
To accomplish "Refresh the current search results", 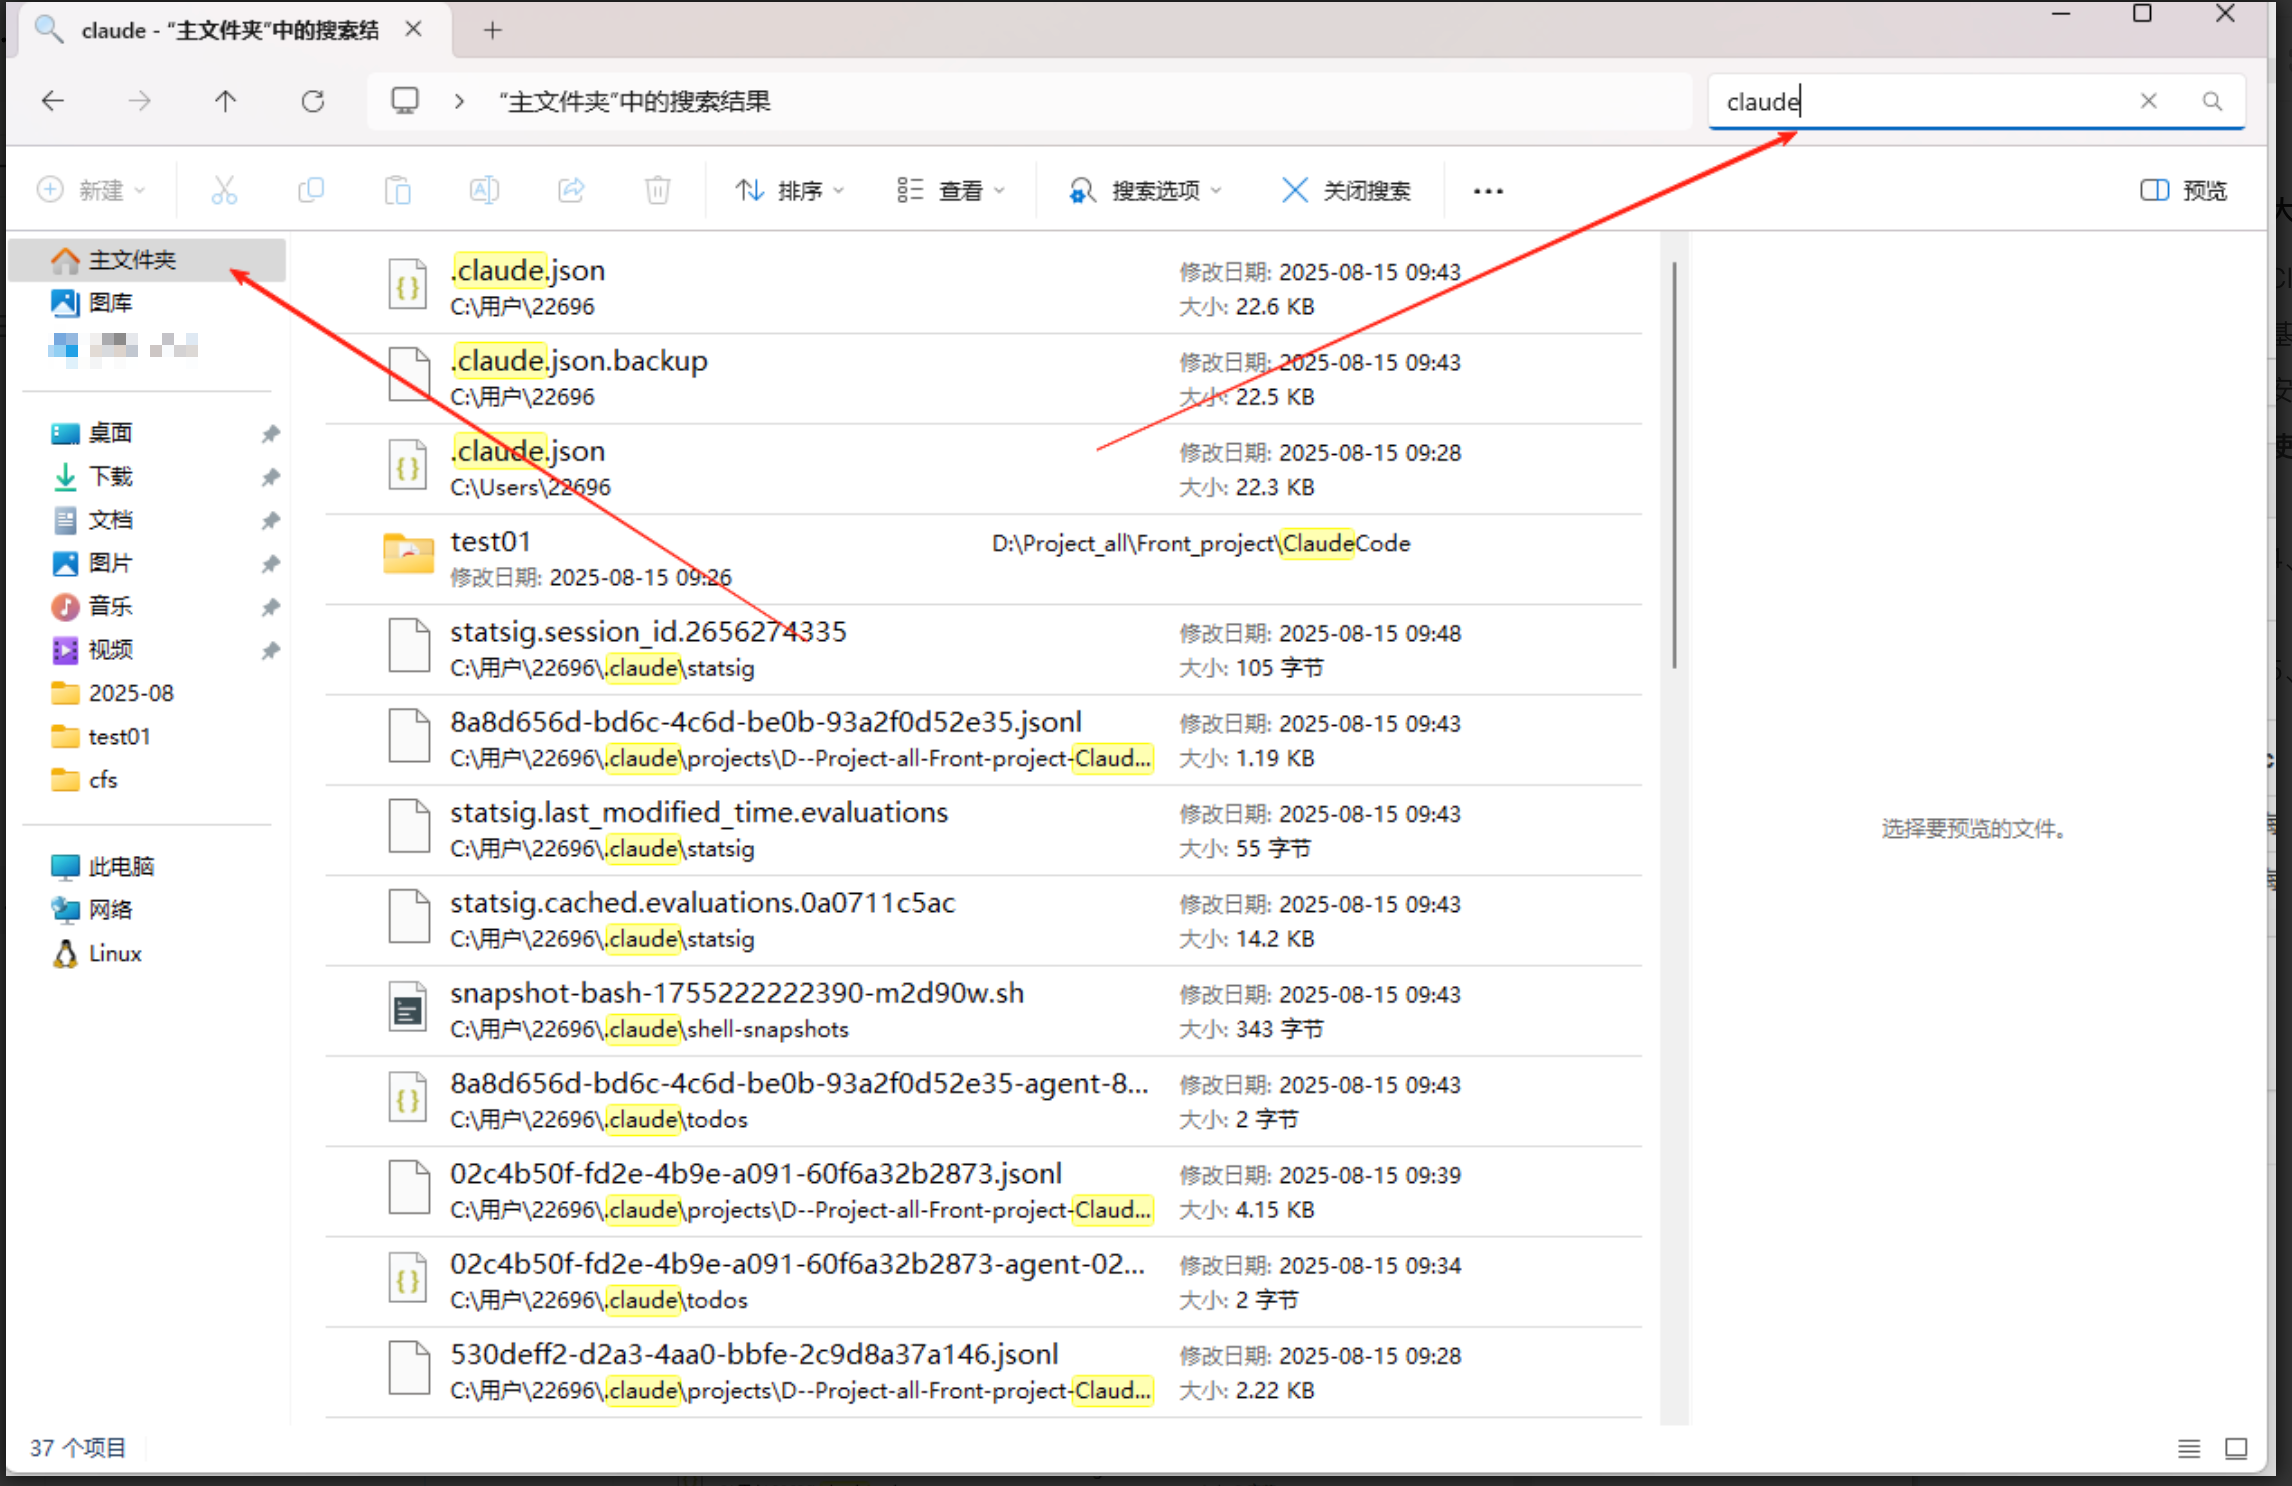I will (x=313, y=100).
